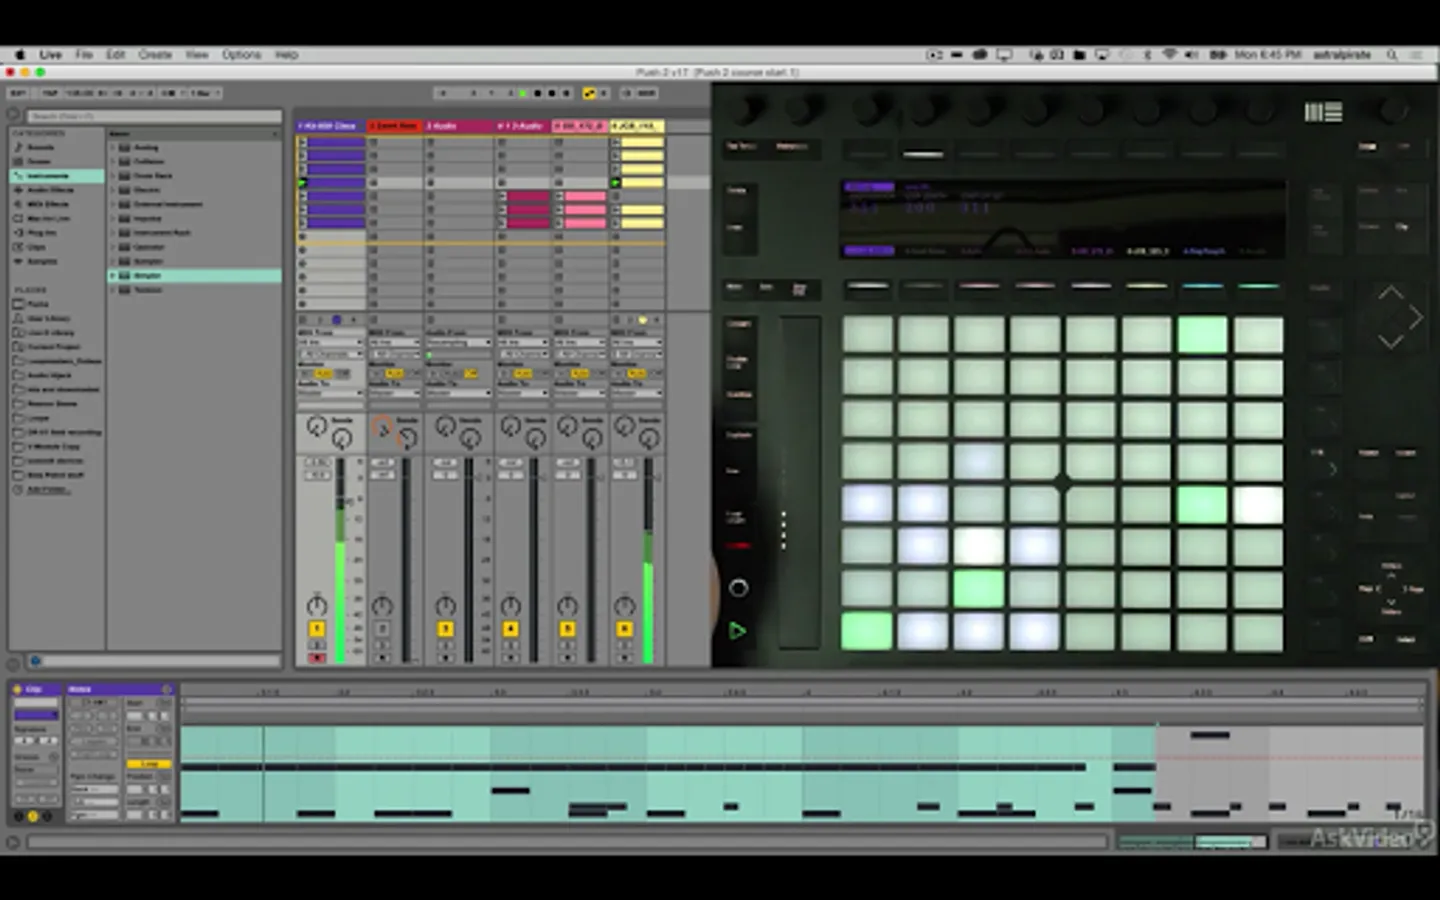Open the File menu
The image size is (1440, 900).
click(x=84, y=55)
